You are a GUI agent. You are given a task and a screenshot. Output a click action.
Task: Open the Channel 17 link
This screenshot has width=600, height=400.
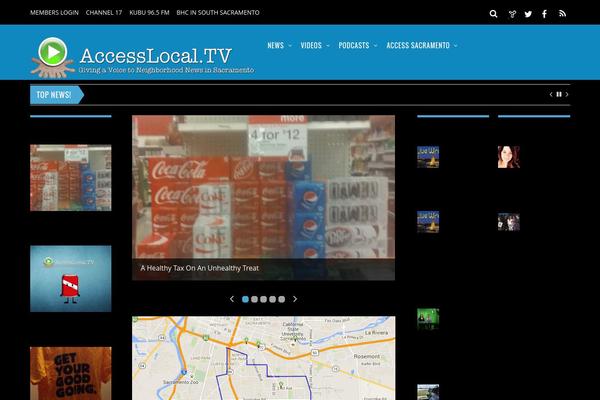click(x=104, y=13)
